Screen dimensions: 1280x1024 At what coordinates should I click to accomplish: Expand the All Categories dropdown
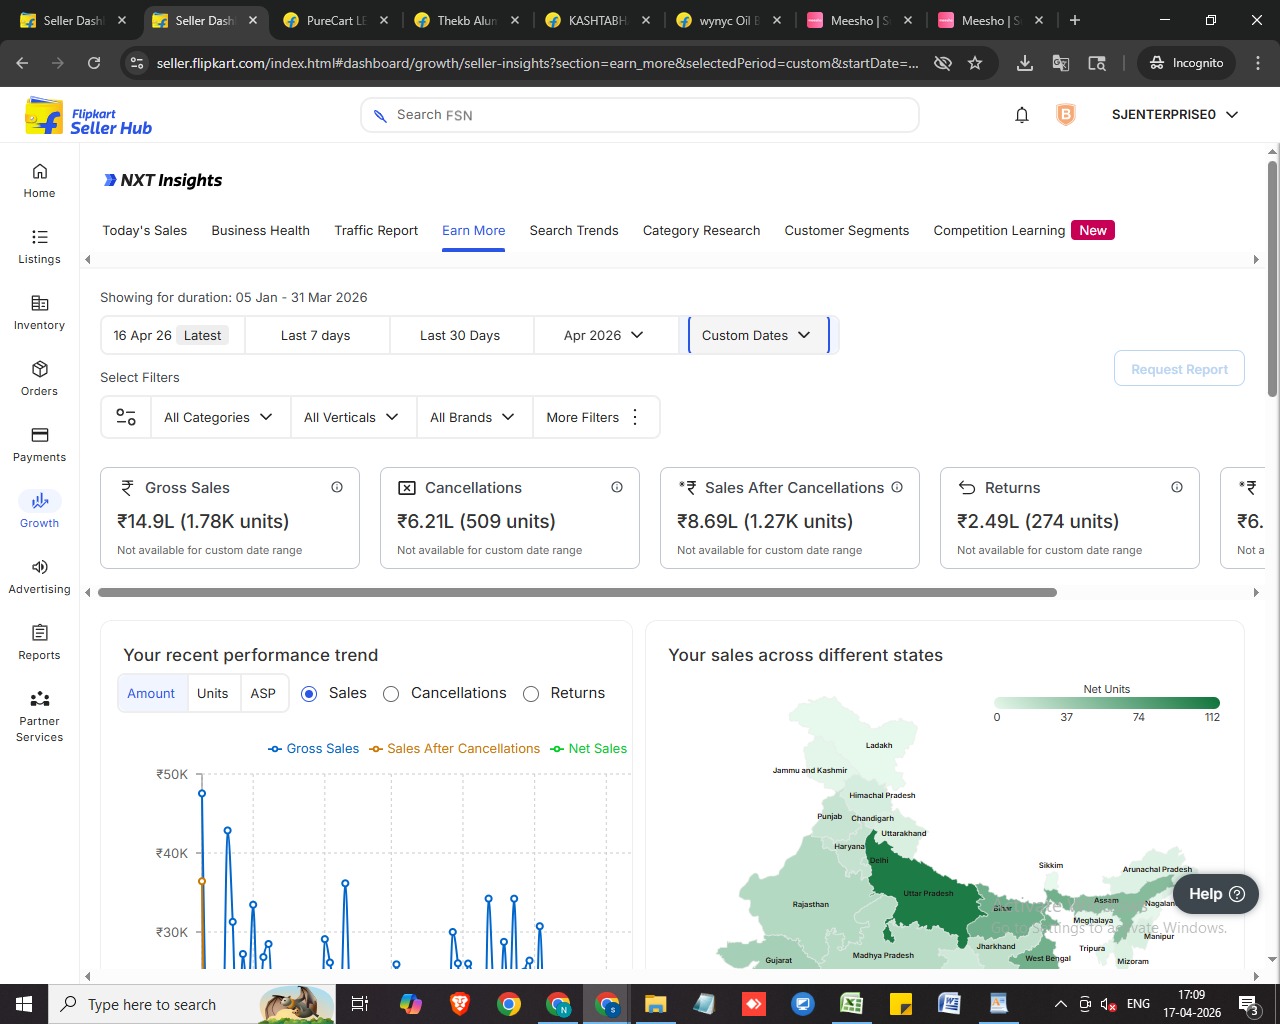pyautogui.click(x=220, y=417)
